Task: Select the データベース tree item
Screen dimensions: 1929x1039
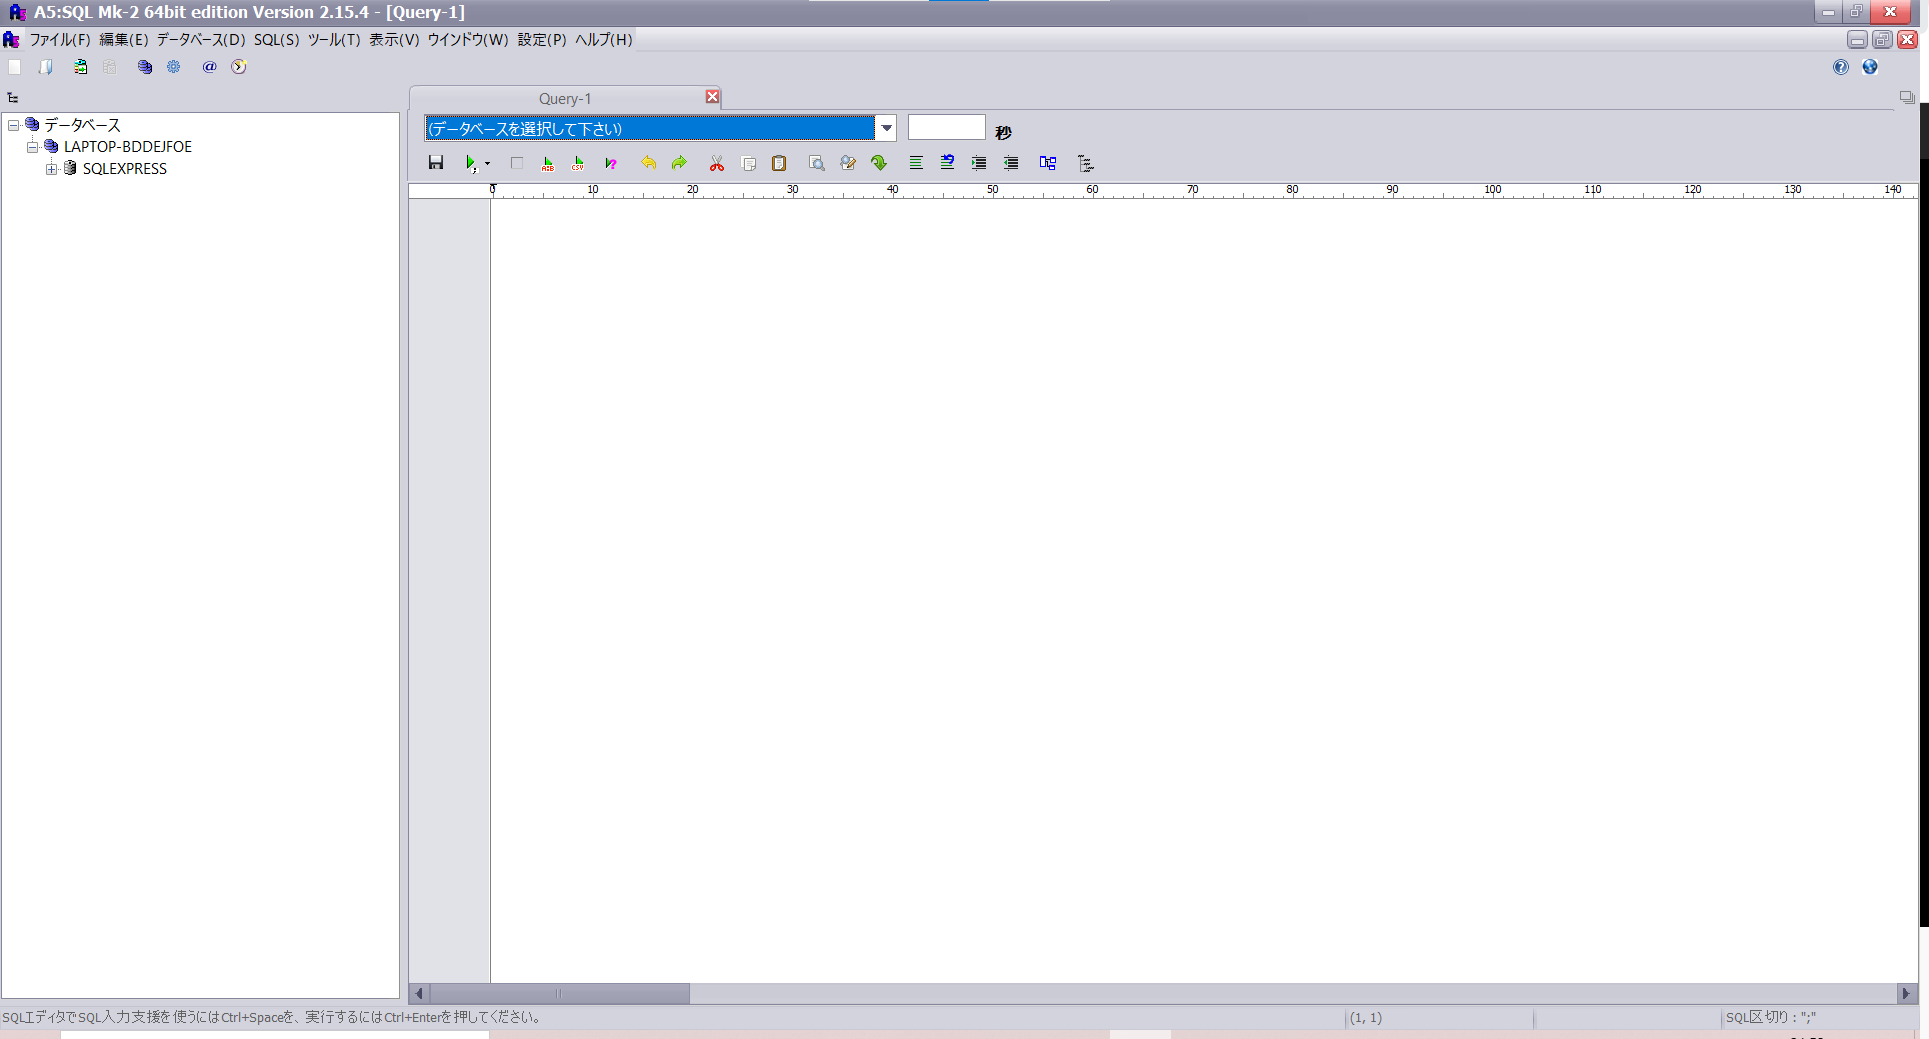Action: (x=82, y=125)
